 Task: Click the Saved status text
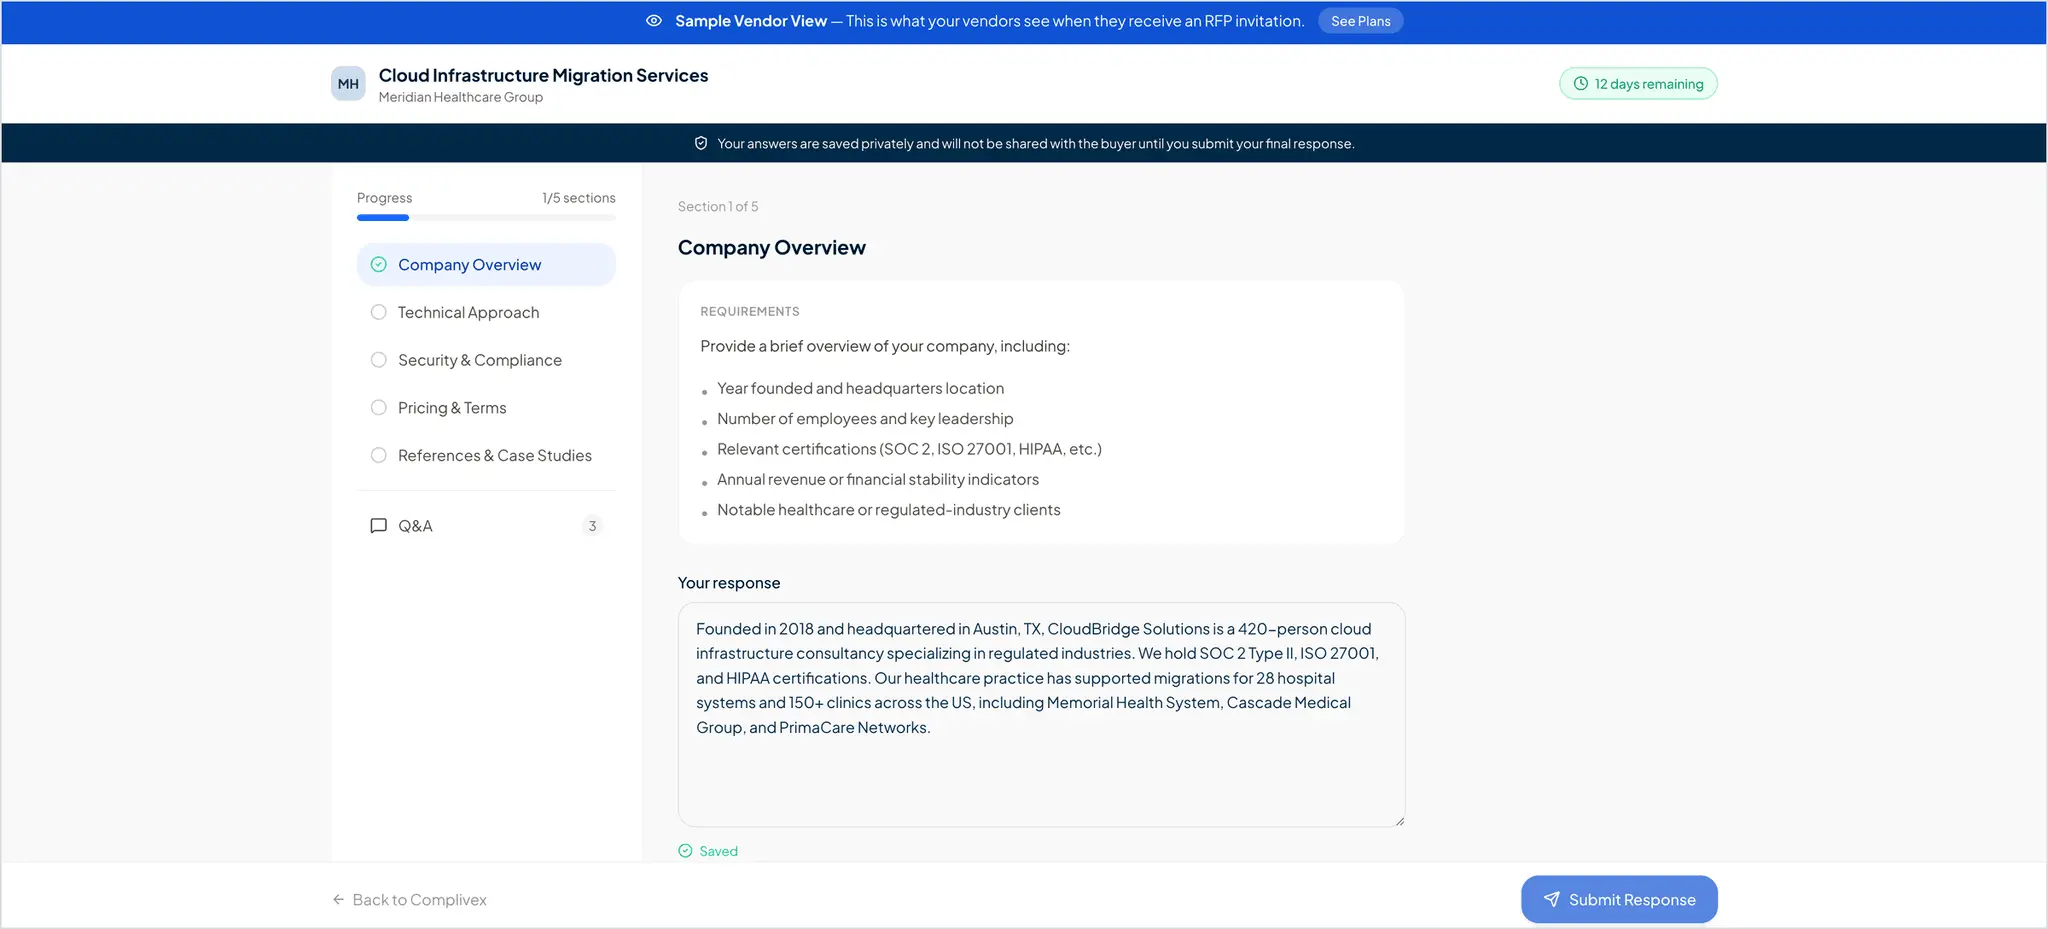click(x=719, y=851)
